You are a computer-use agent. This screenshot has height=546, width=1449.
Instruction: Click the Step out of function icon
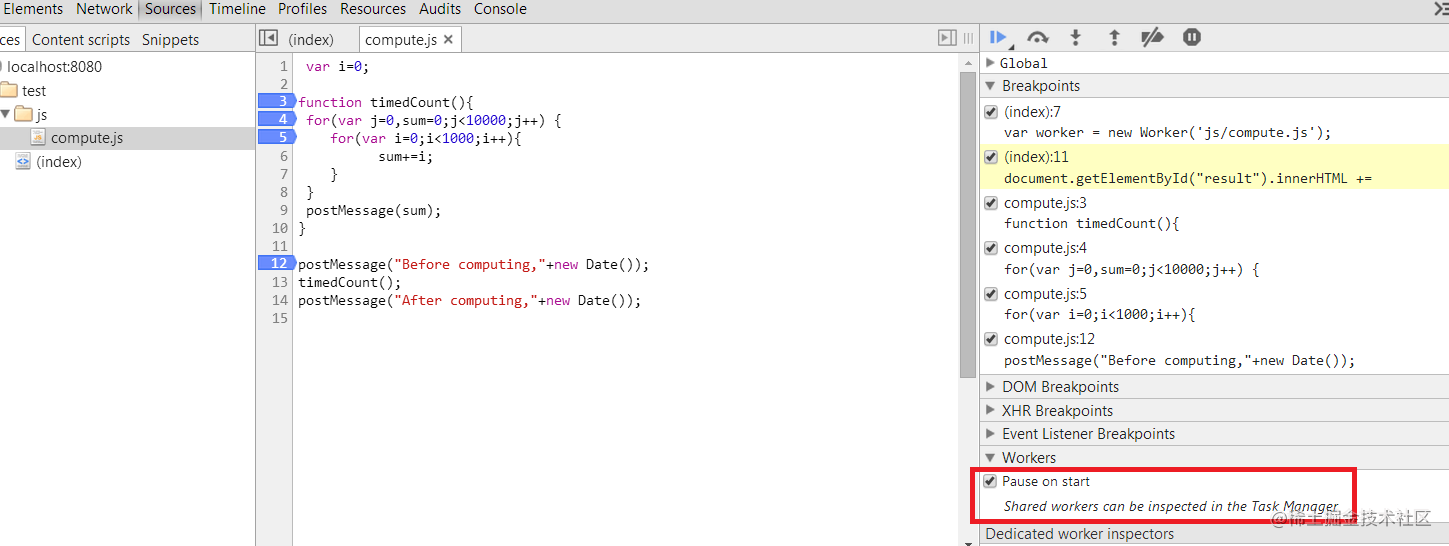tap(1114, 37)
